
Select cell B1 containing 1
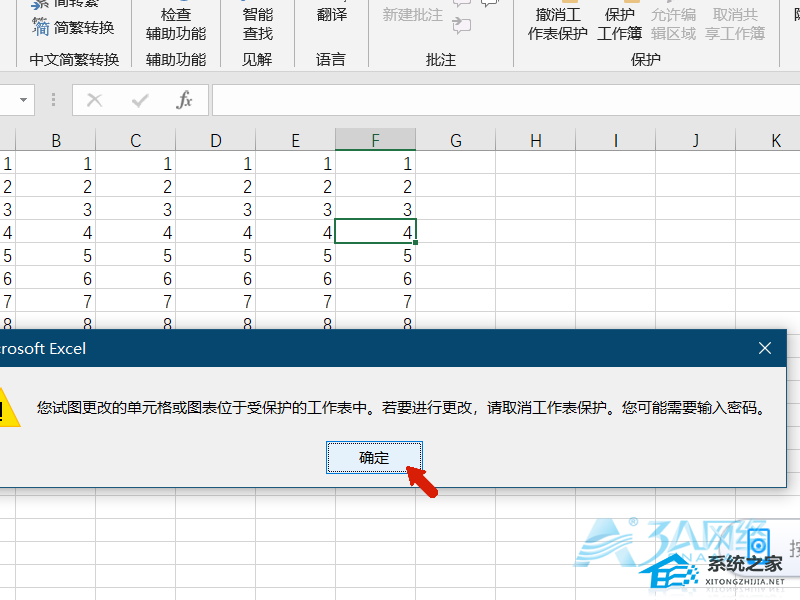coord(56,163)
